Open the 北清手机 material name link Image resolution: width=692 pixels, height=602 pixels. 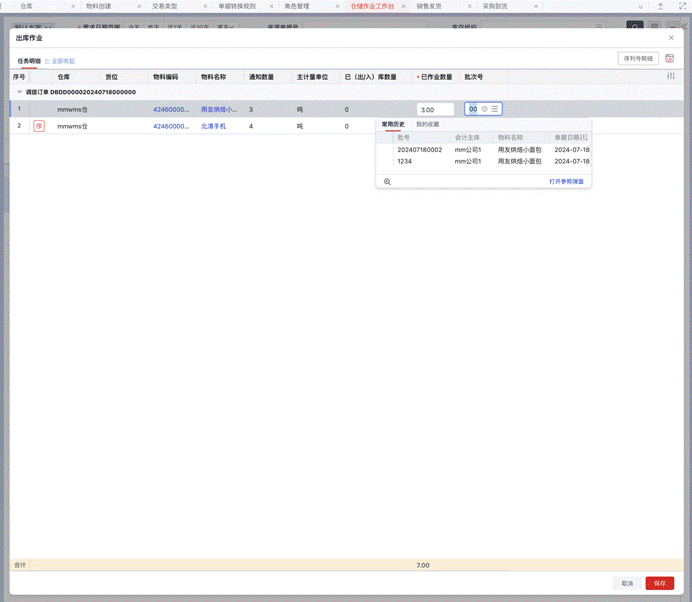coord(214,127)
